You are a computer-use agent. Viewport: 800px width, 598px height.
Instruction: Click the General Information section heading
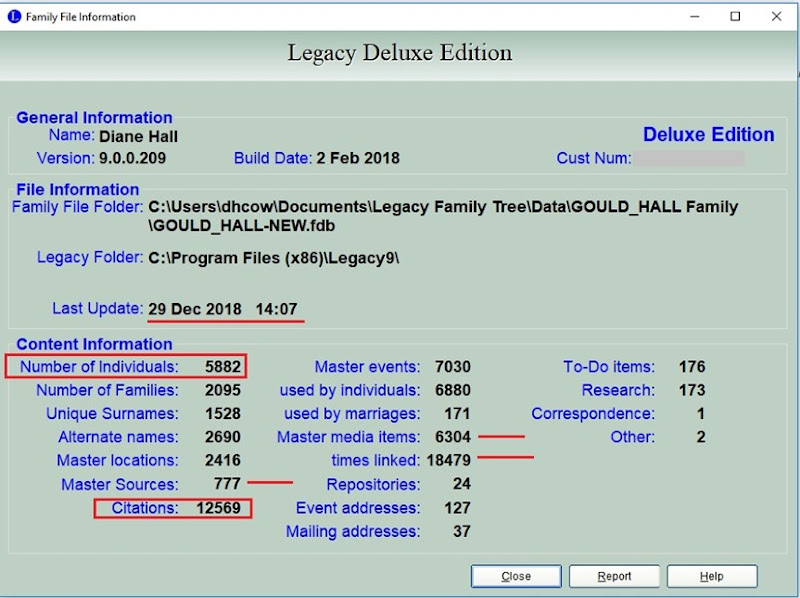coord(94,117)
